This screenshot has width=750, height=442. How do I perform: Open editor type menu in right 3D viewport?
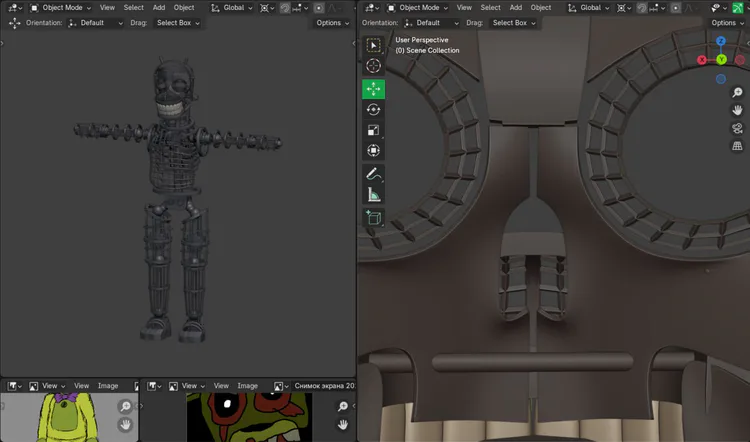click(372, 8)
